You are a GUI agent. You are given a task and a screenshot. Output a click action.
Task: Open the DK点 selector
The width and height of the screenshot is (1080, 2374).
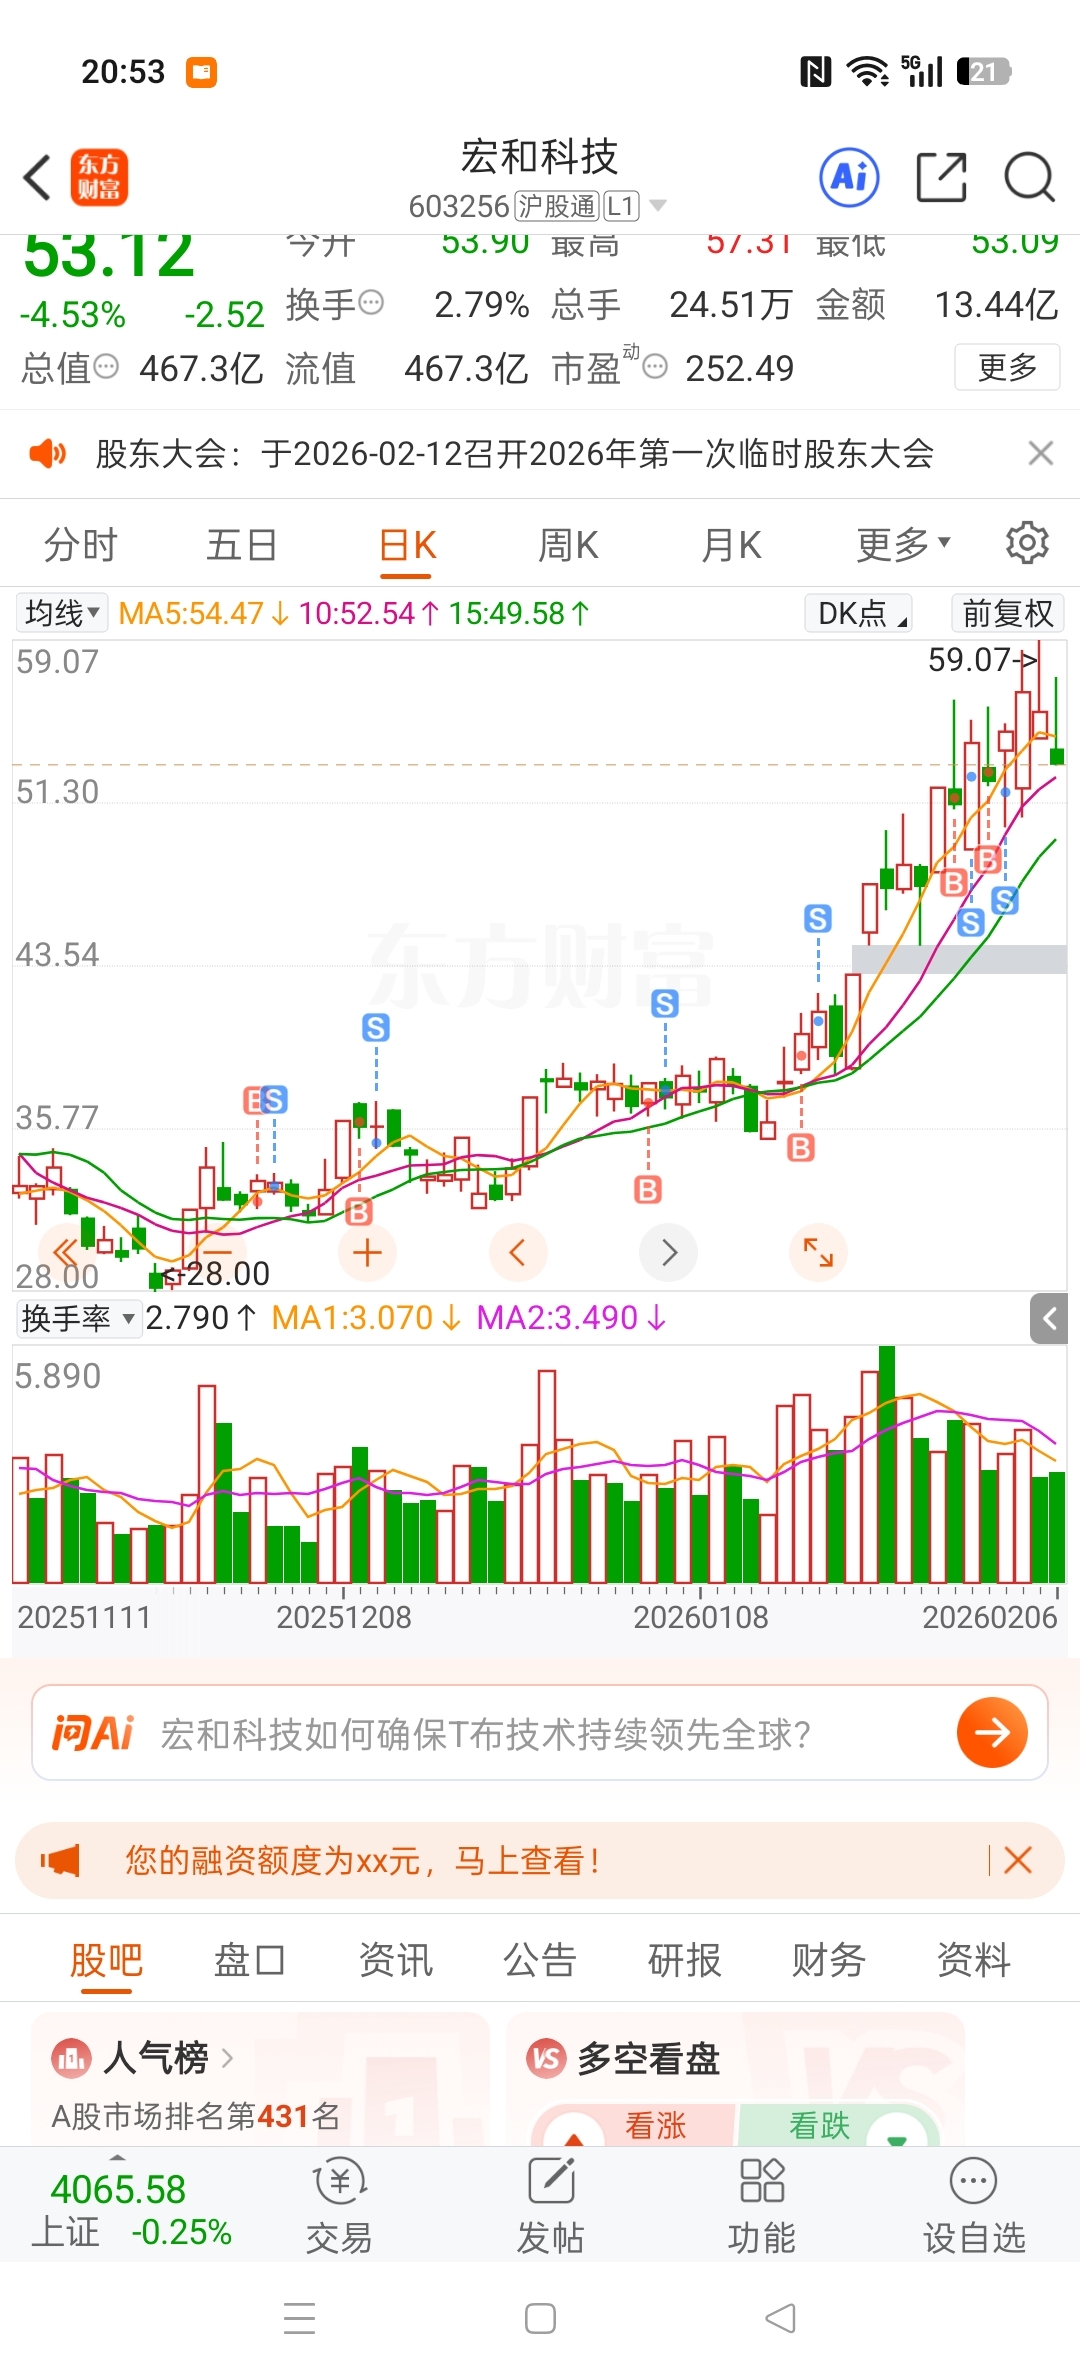pyautogui.click(x=859, y=612)
